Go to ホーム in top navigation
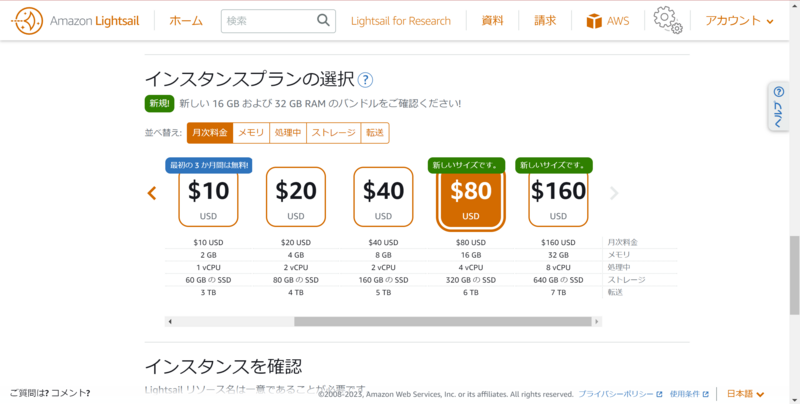This screenshot has width=800, height=404. coord(186,21)
